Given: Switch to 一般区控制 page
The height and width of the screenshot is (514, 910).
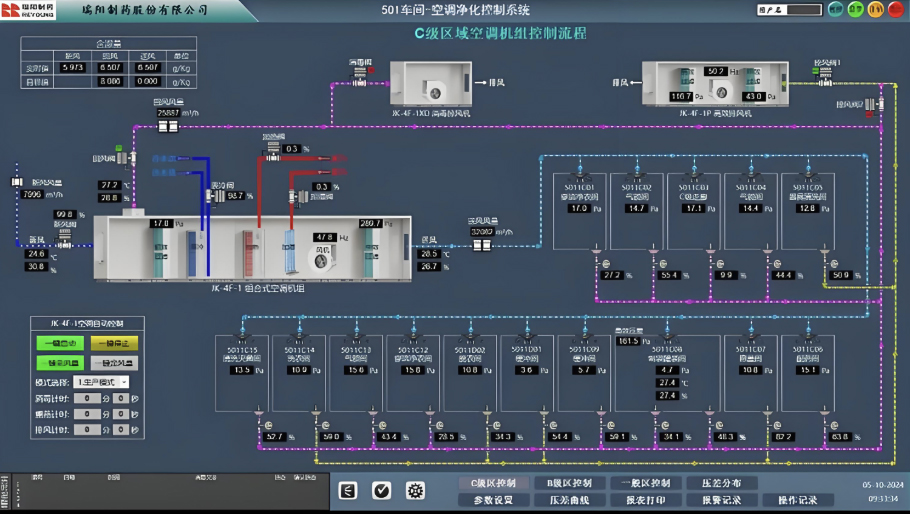Looking at the screenshot, I should [646, 483].
